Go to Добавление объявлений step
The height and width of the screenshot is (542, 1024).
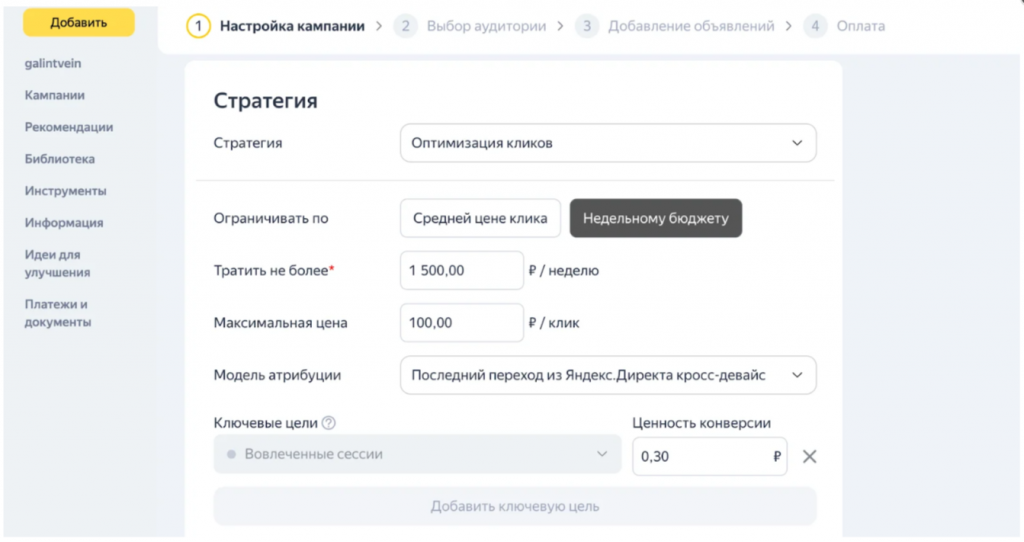click(691, 26)
